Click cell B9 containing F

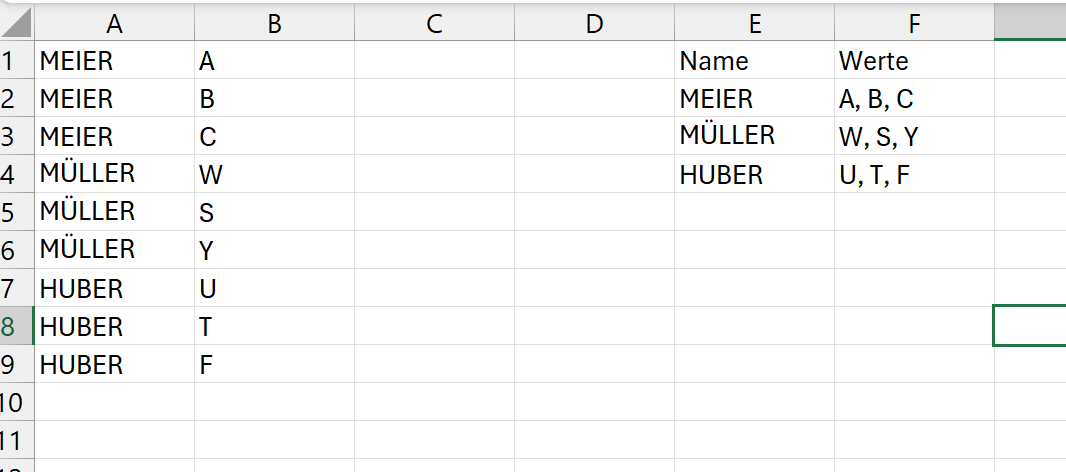[275, 364]
